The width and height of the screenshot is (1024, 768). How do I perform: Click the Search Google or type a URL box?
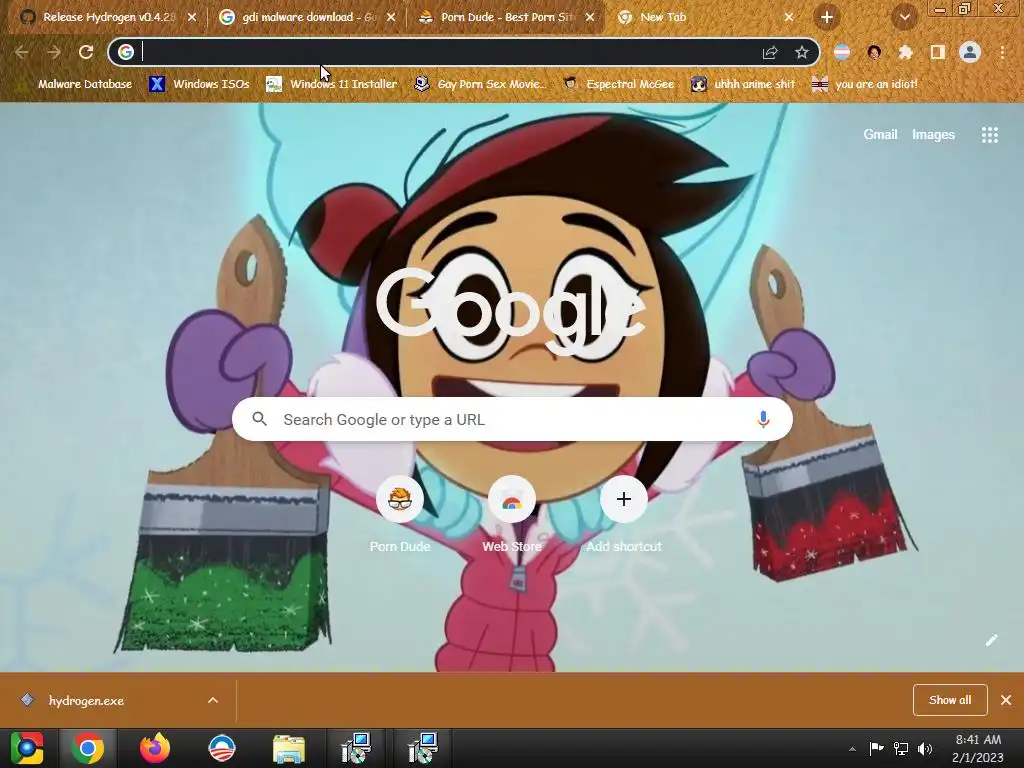pyautogui.click(x=512, y=419)
